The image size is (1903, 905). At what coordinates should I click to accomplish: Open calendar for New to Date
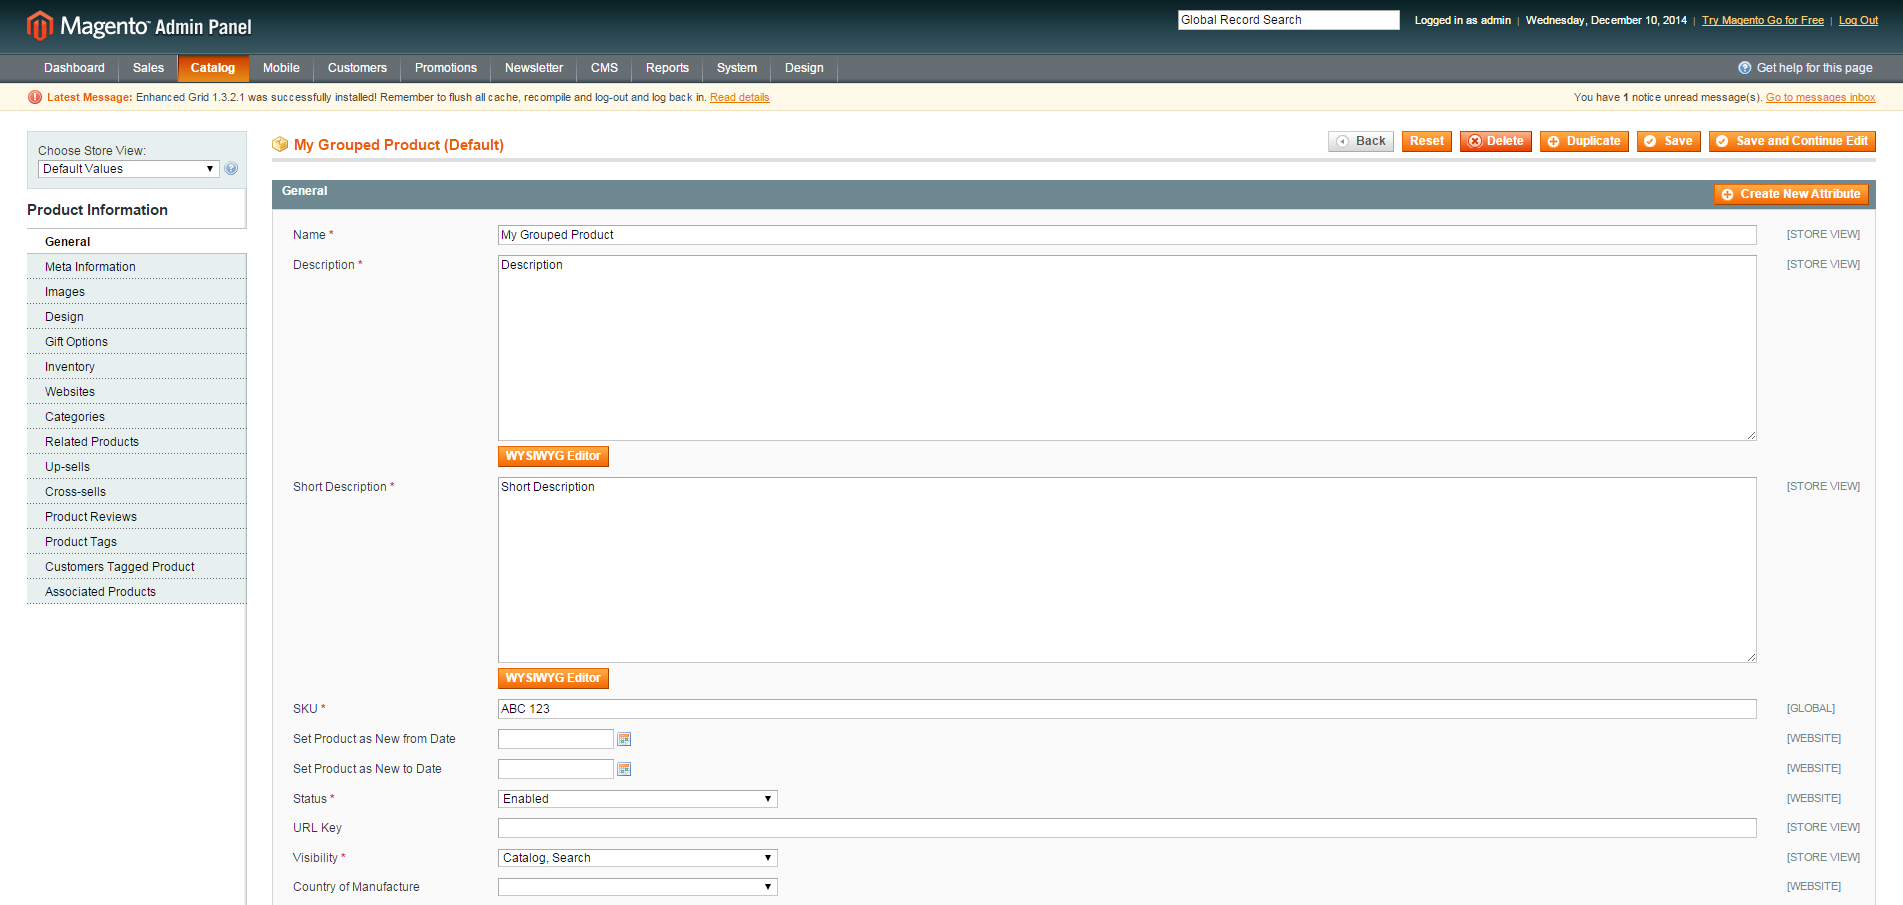tap(624, 769)
